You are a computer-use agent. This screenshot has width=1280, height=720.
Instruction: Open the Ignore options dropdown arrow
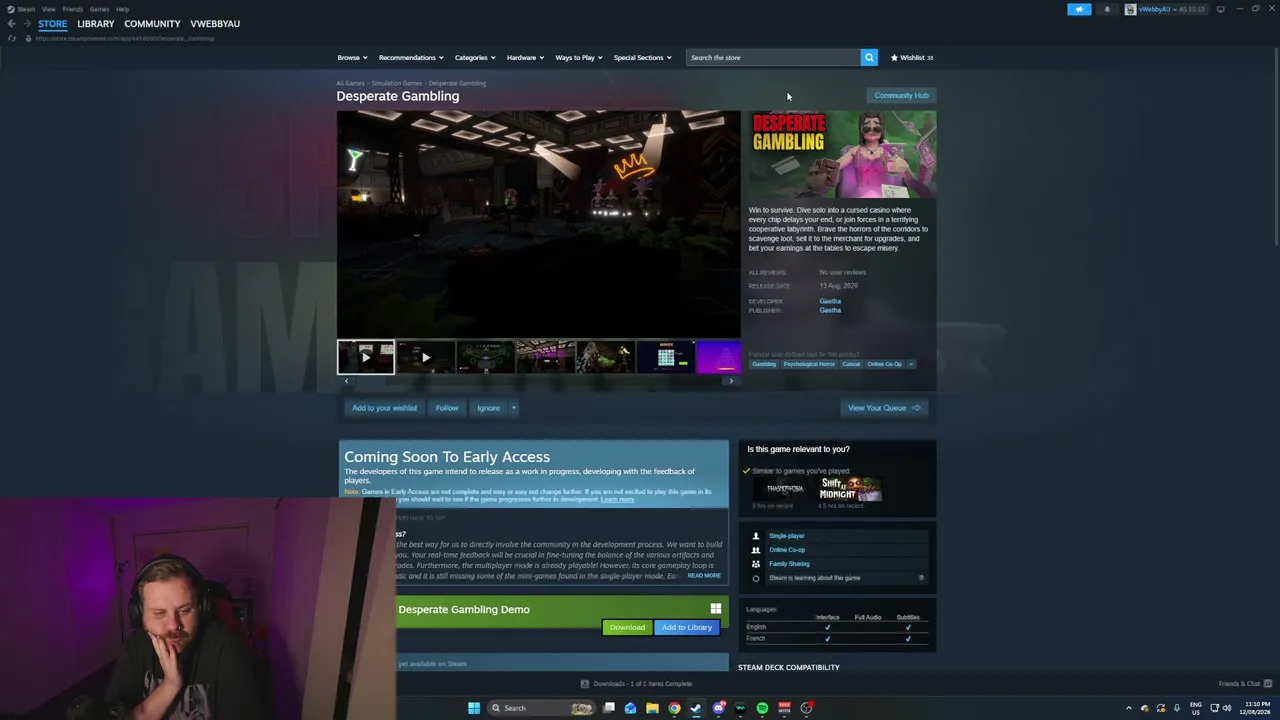pyautogui.click(x=513, y=408)
